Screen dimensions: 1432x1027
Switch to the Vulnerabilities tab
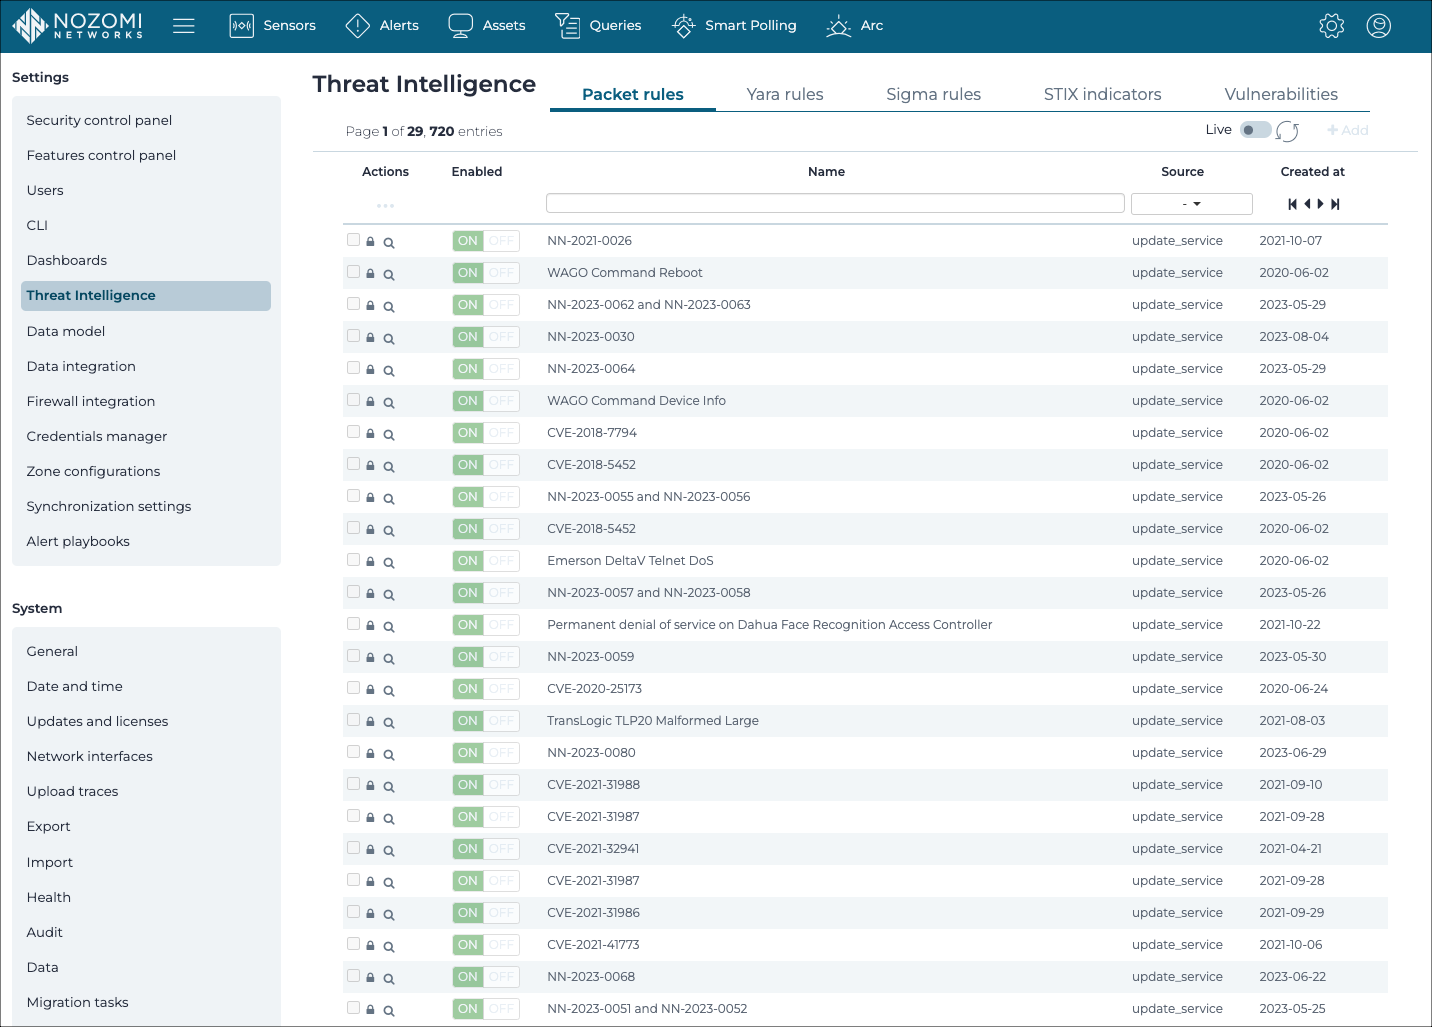(x=1281, y=94)
